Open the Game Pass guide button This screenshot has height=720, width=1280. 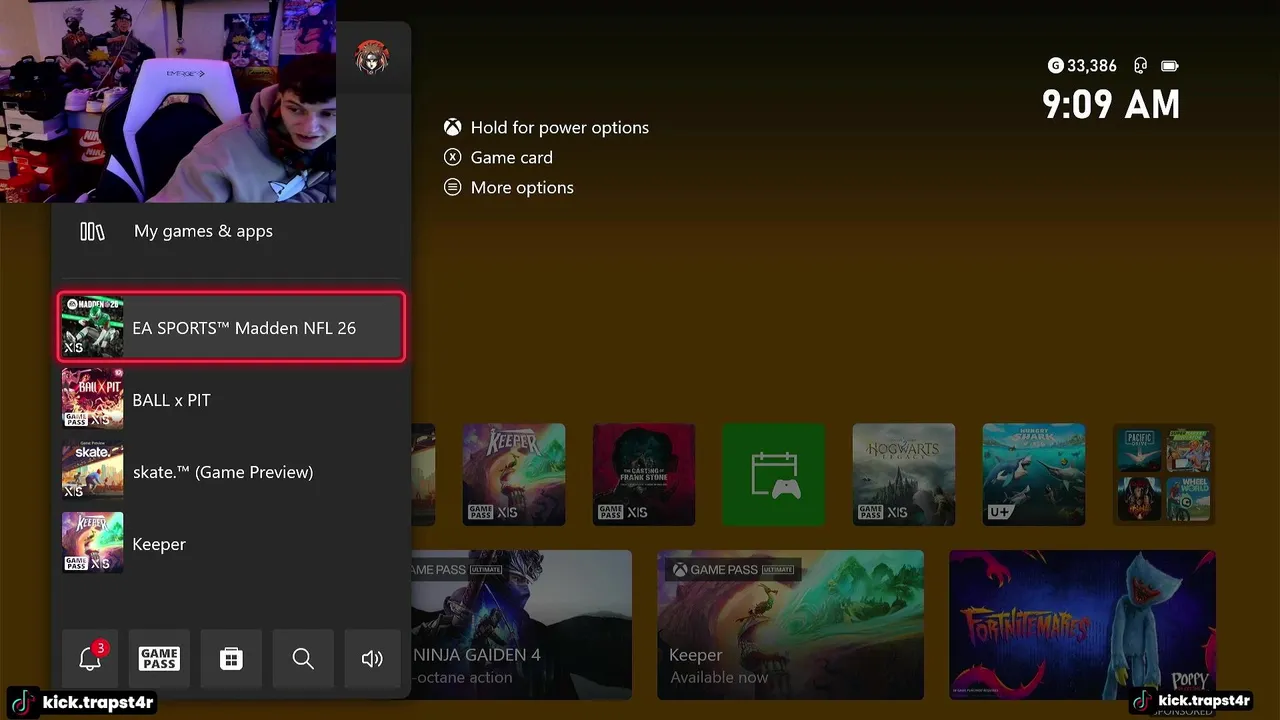pos(159,658)
